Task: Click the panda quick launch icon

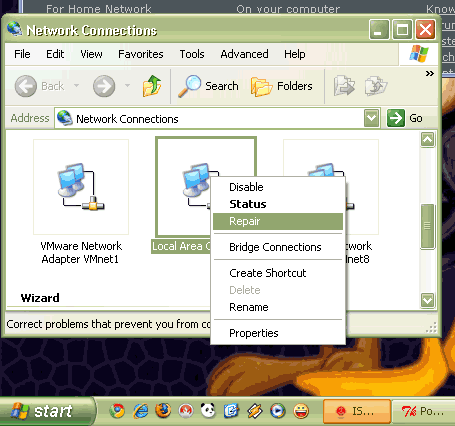Action: click(x=208, y=411)
